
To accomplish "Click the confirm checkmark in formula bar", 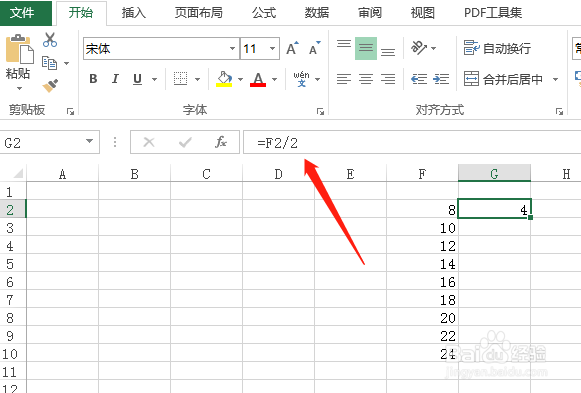I will point(185,142).
